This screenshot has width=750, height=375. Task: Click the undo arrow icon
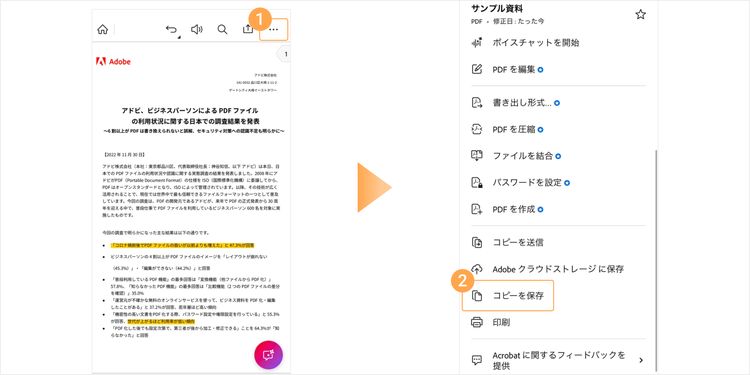[171, 30]
